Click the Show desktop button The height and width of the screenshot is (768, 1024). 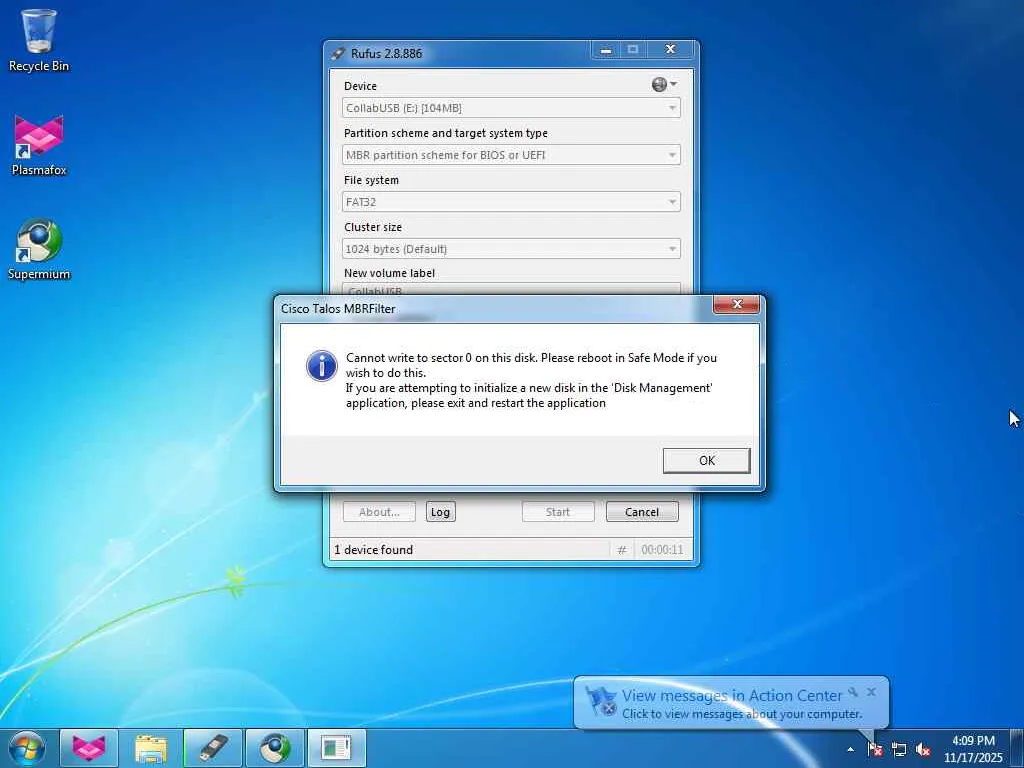[1017, 748]
